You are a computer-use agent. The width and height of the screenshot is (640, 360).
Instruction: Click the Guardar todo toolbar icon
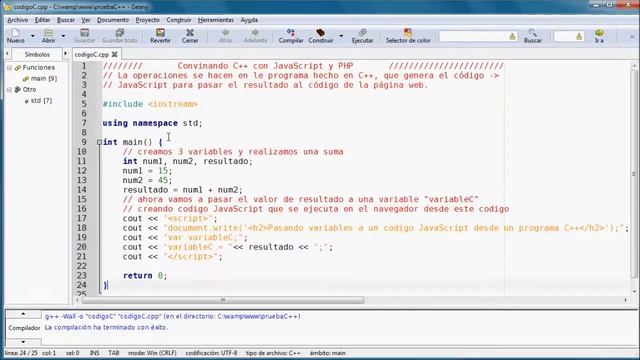tap(119, 36)
